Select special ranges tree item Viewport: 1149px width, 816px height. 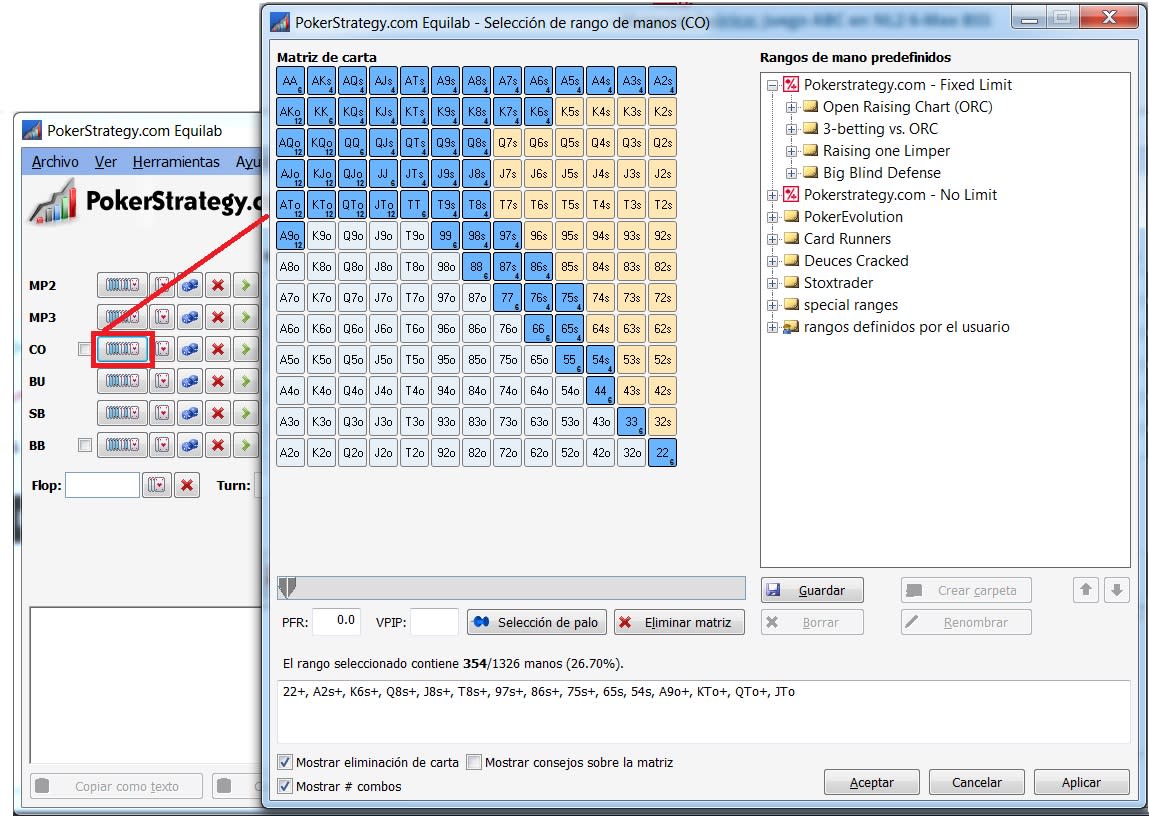(x=851, y=305)
